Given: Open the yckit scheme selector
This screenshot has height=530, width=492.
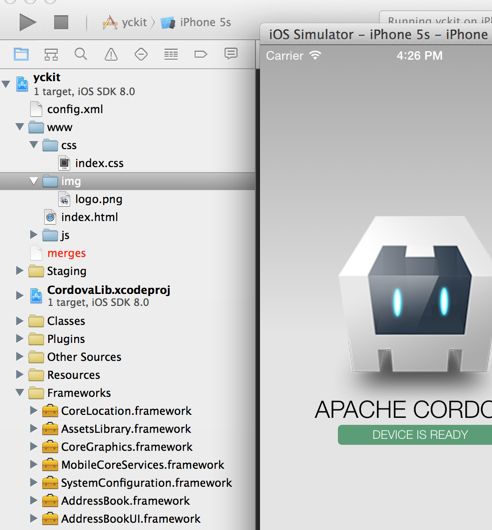Looking at the screenshot, I should 125,23.
